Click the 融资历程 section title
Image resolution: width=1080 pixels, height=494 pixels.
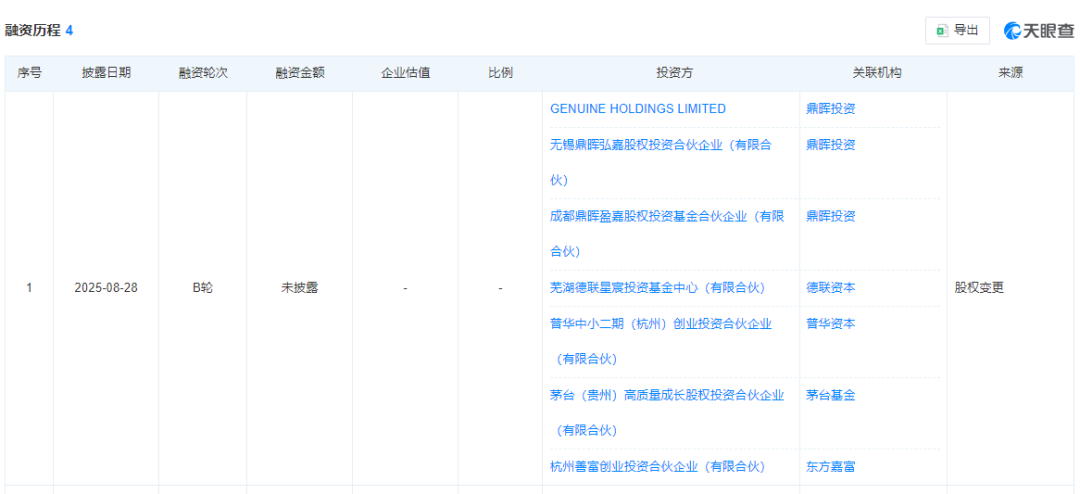(x=33, y=30)
